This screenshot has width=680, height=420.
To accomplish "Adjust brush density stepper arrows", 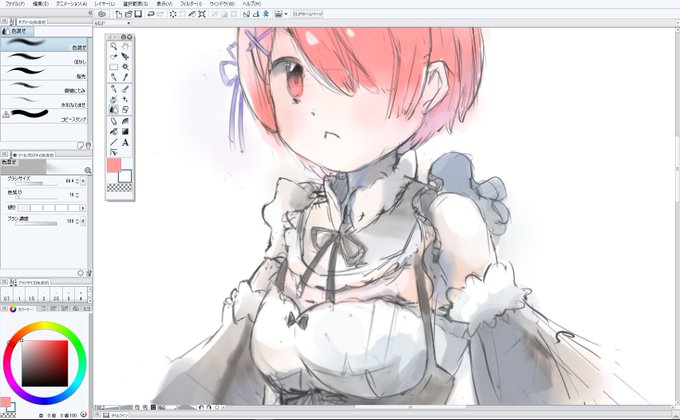I will tap(77, 221).
